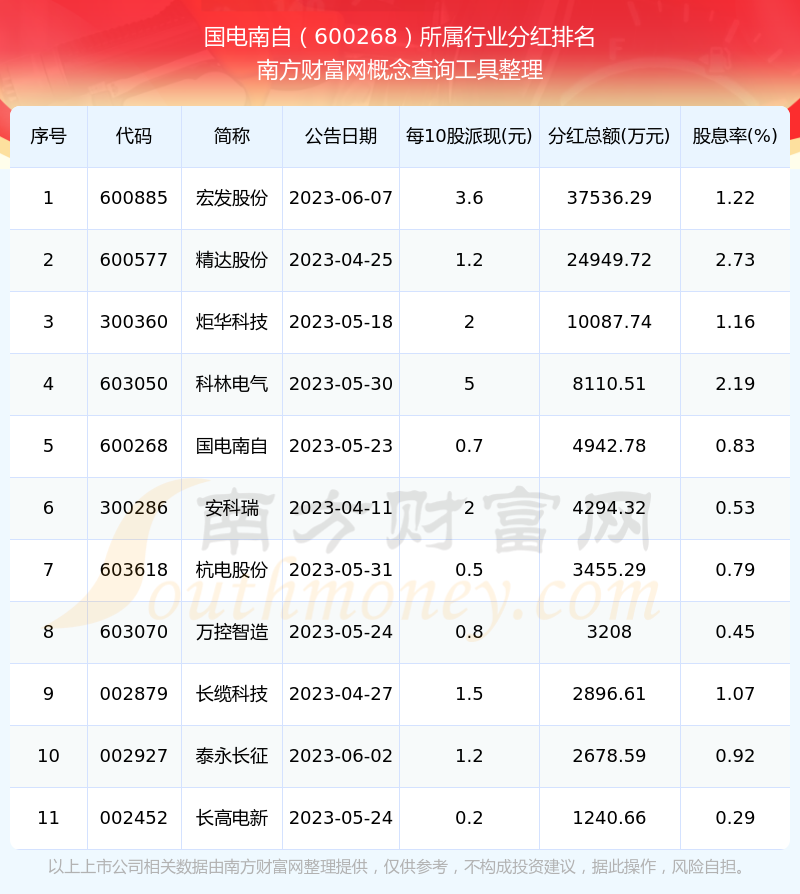Select stock code 603070
800x894 pixels.
[134, 632]
